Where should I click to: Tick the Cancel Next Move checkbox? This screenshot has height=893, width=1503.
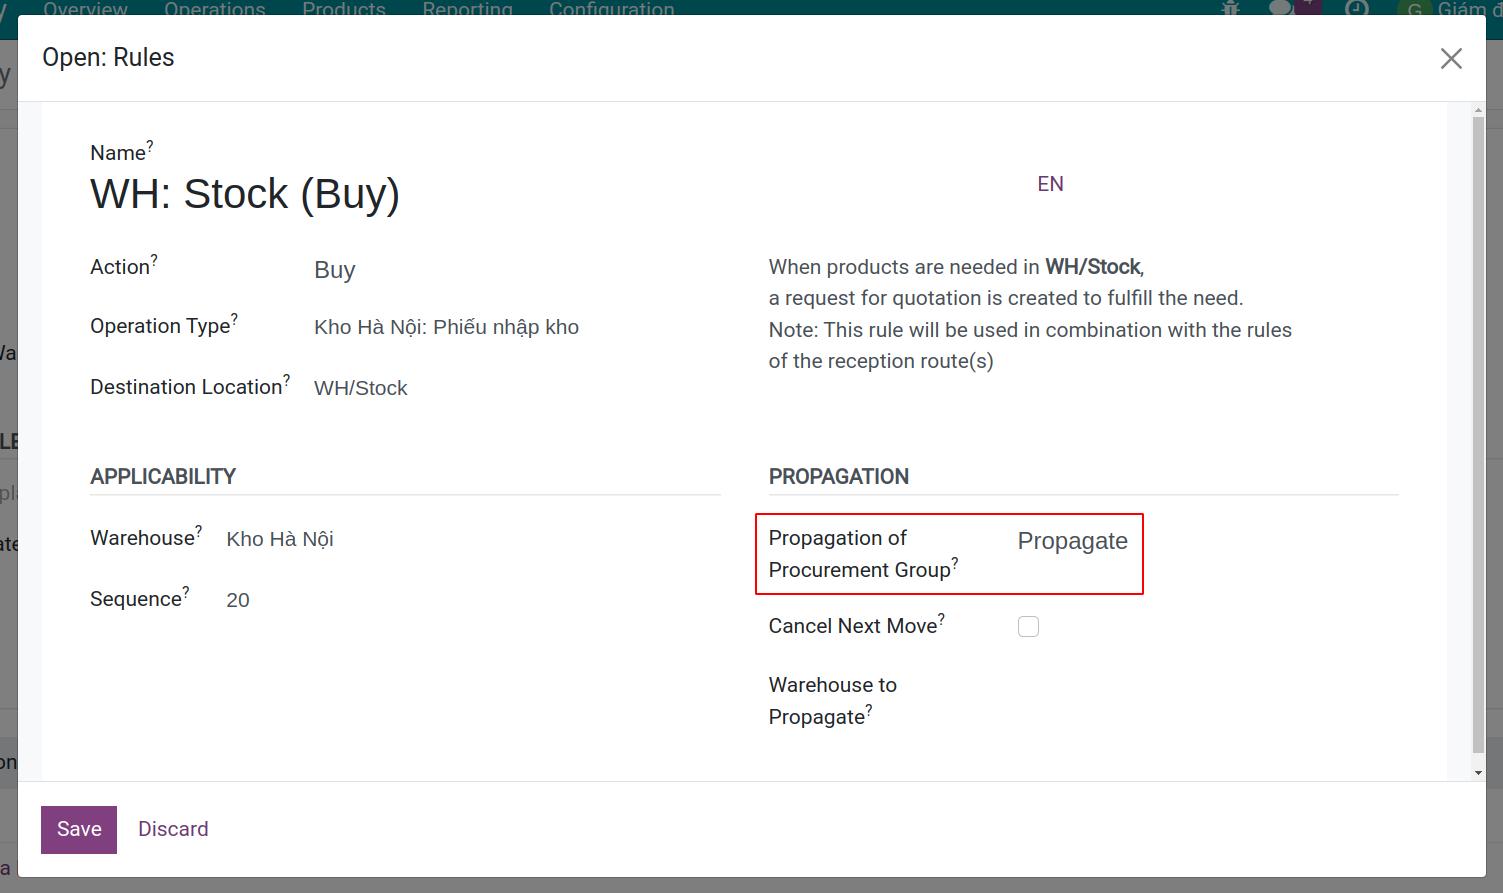(1028, 627)
